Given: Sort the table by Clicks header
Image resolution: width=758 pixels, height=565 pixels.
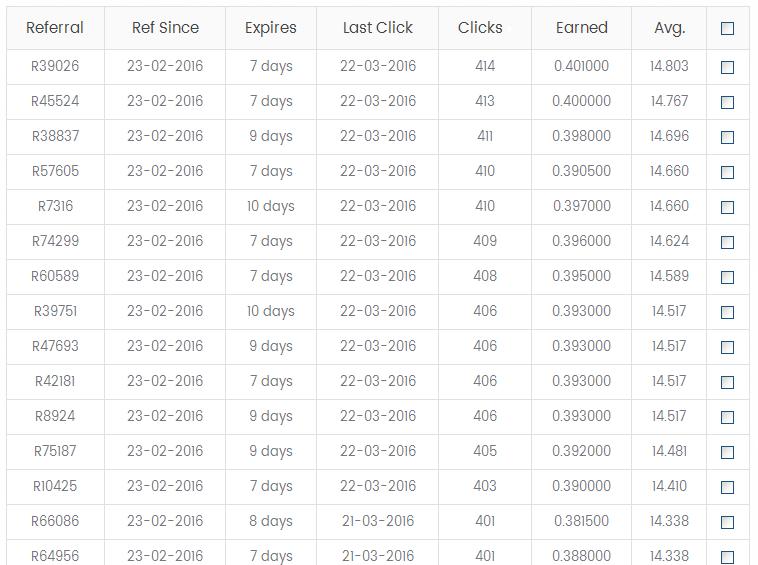Looking at the screenshot, I should click(x=480, y=28).
